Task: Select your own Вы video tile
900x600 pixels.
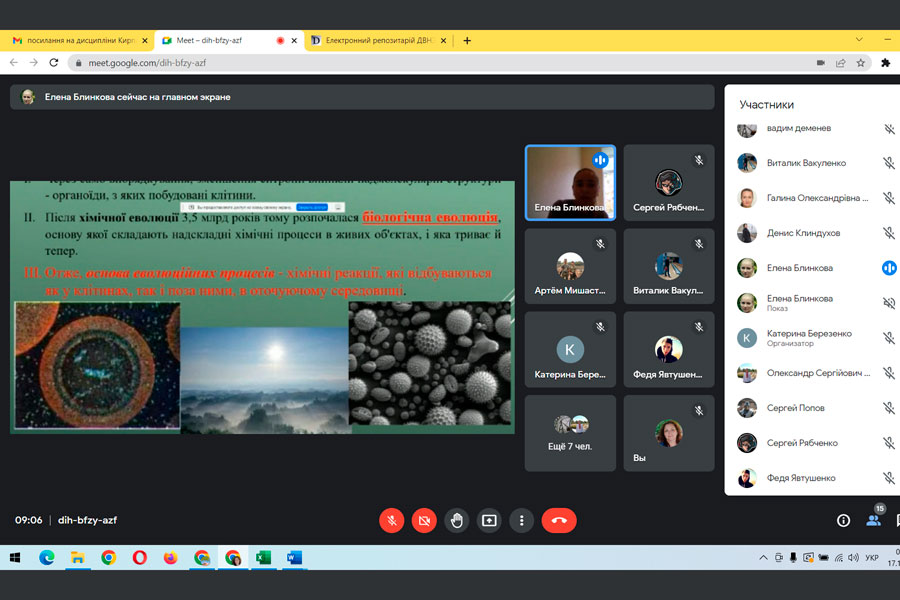Action: click(669, 433)
